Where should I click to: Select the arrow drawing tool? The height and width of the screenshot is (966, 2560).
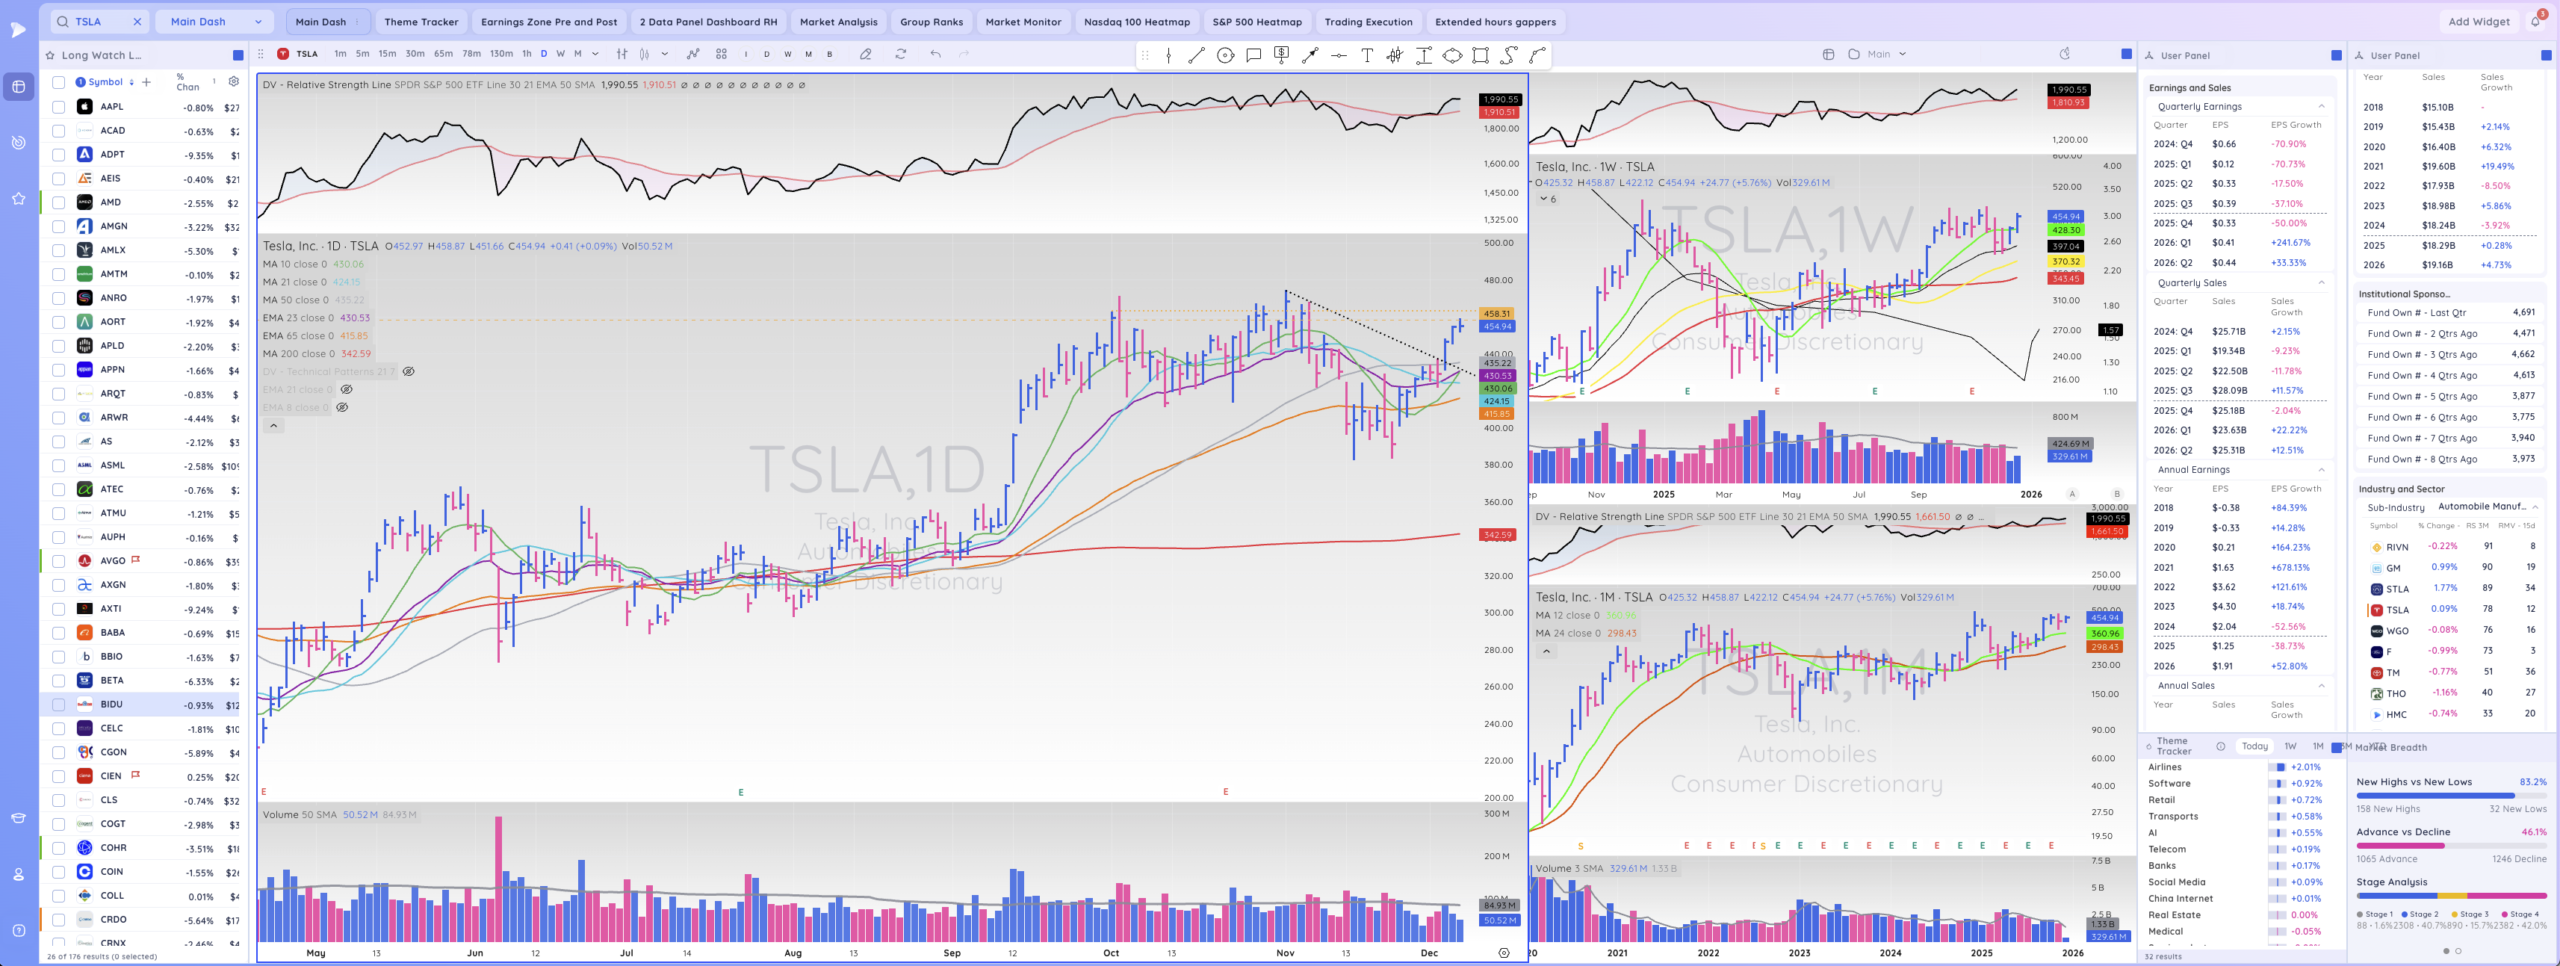point(1310,55)
